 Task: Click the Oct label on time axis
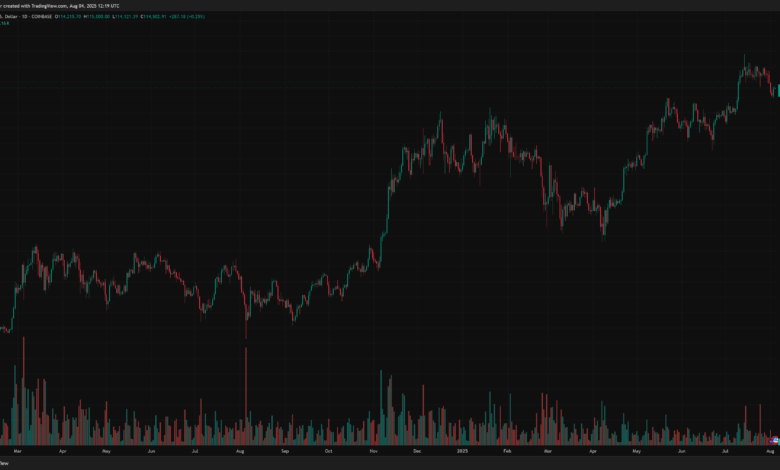coord(327,452)
